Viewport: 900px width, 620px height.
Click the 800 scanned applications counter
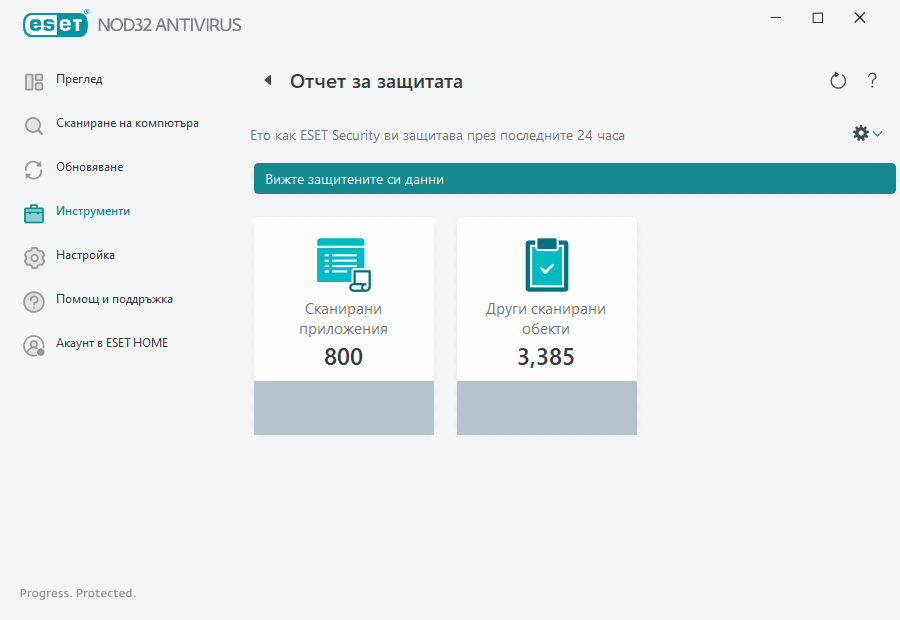343,356
